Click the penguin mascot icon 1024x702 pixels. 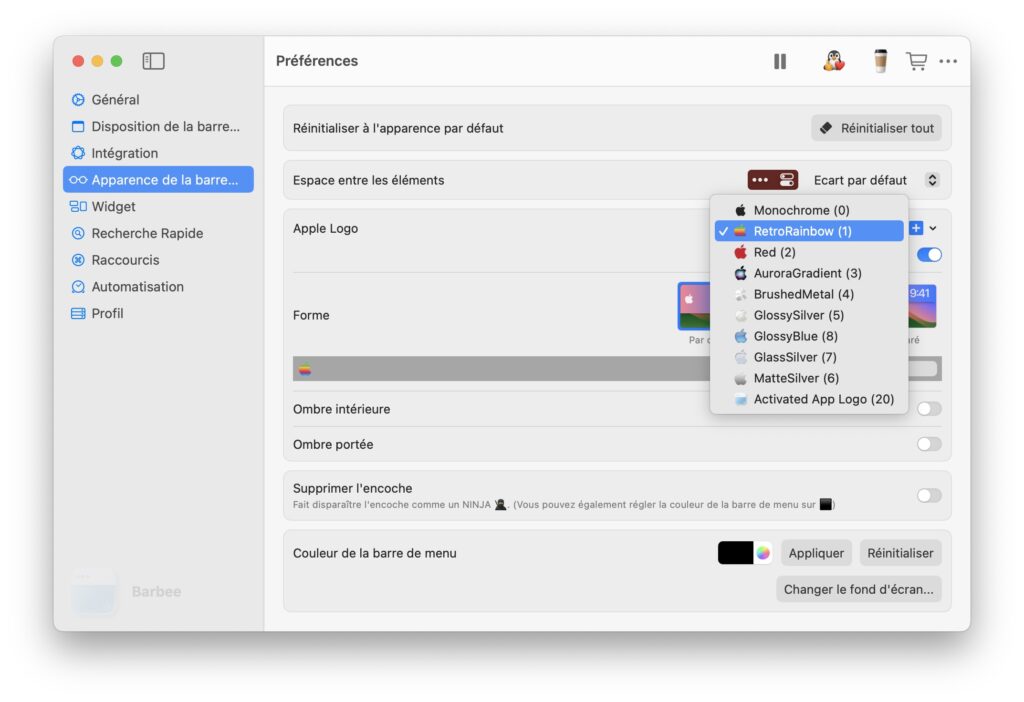click(833, 61)
